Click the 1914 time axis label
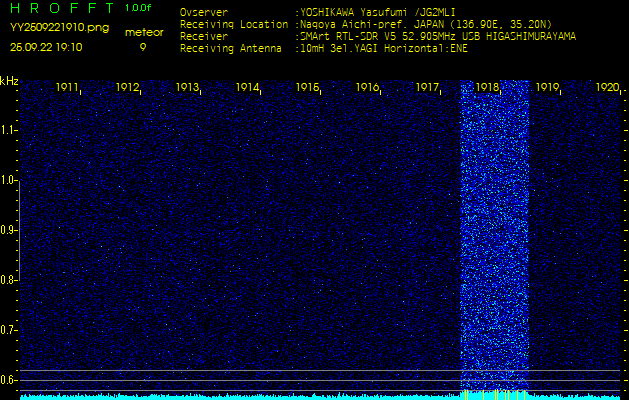The image size is (629, 400). tap(247, 87)
